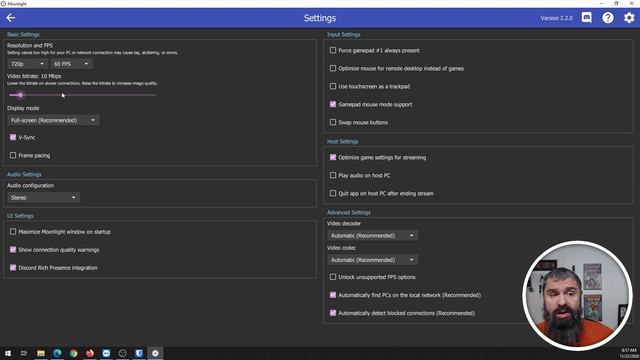
Task: Click the Settings page title
Action: (320, 18)
